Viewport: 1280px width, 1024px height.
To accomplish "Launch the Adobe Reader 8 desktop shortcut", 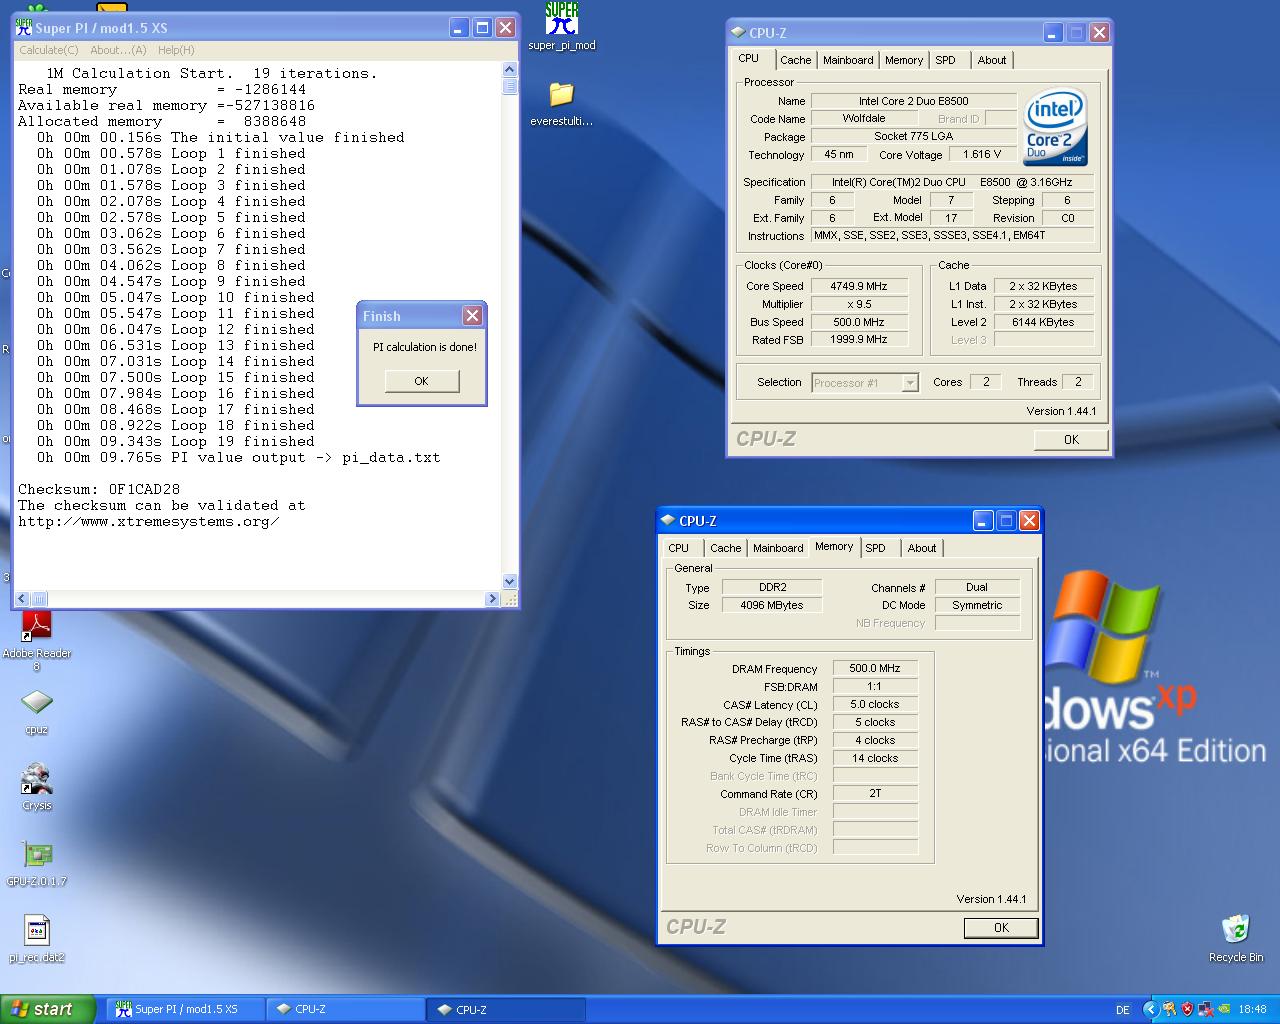I will [37, 641].
